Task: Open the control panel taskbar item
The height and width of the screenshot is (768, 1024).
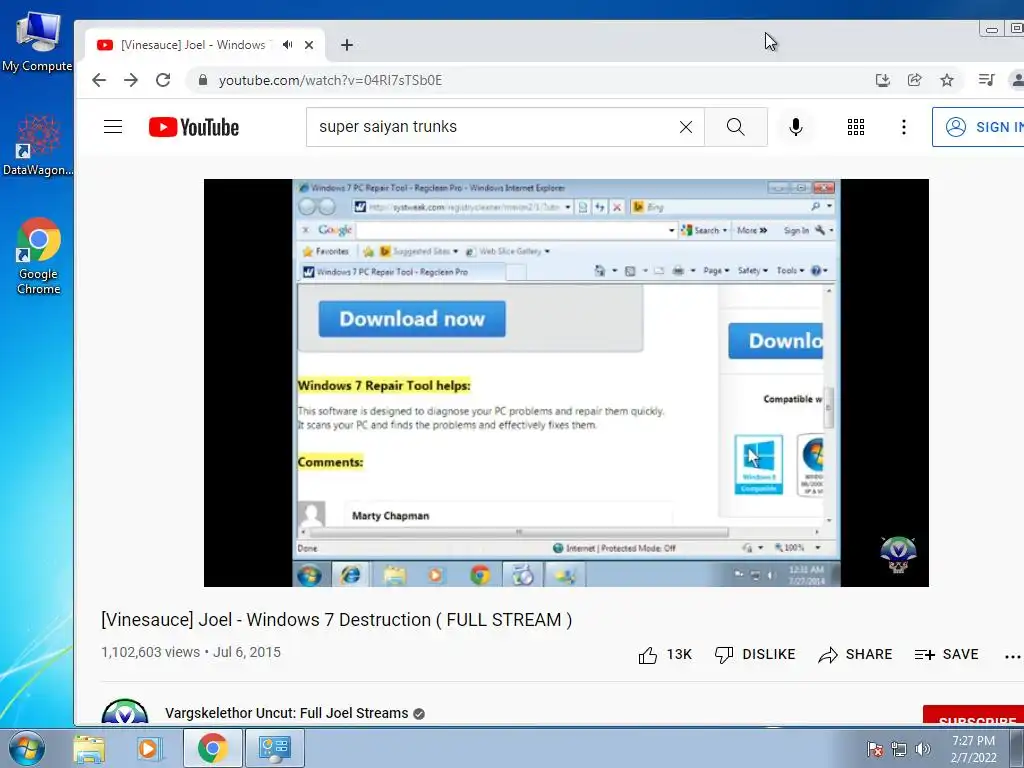Action: pyautogui.click(x=275, y=748)
